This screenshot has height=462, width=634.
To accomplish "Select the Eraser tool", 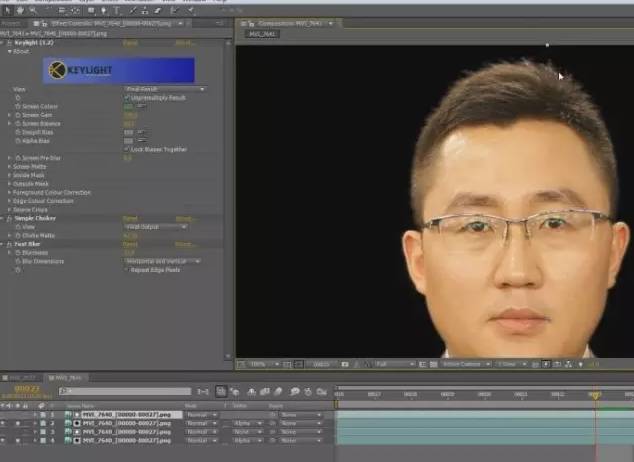I will pos(158,11).
